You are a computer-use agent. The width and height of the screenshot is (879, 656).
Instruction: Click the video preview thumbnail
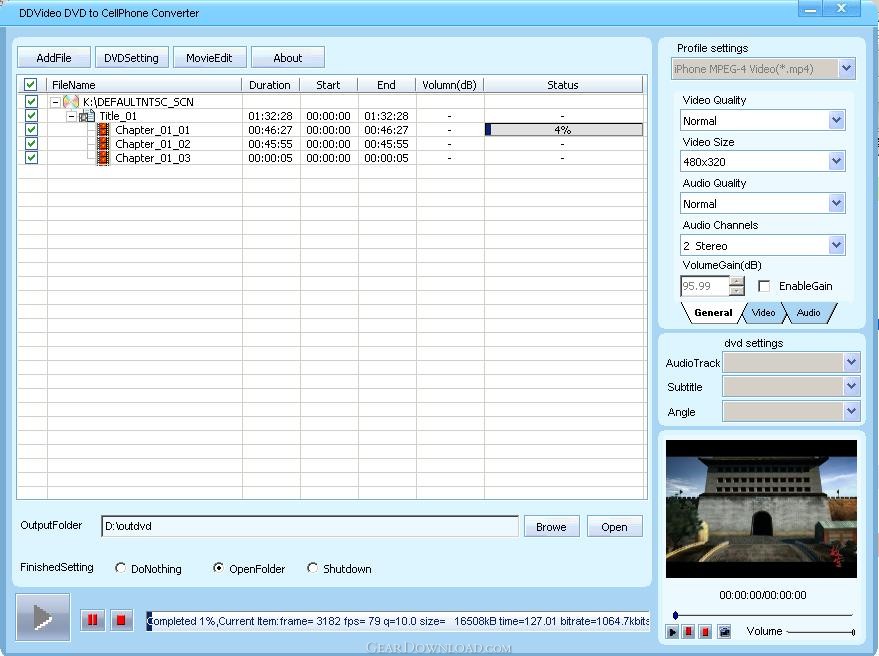click(761, 509)
